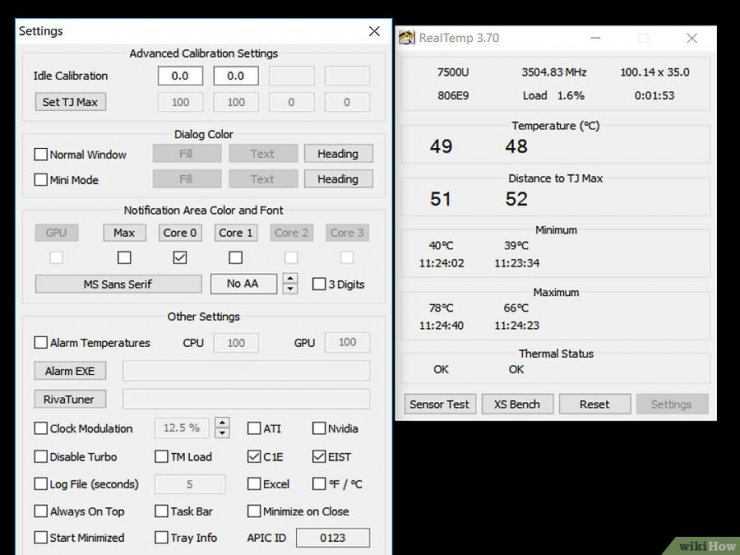Image resolution: width=740 pixels, height=555 pixels.
Task: Click the RealTemp app icon in title bar
Action: click(406, 37)
